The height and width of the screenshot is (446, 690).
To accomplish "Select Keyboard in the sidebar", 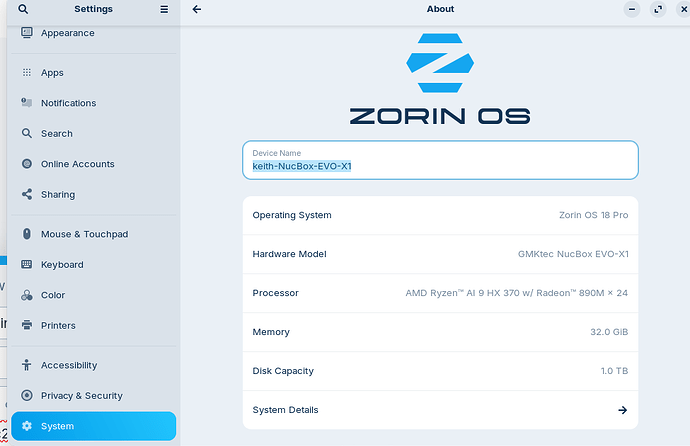I will 62,265.
